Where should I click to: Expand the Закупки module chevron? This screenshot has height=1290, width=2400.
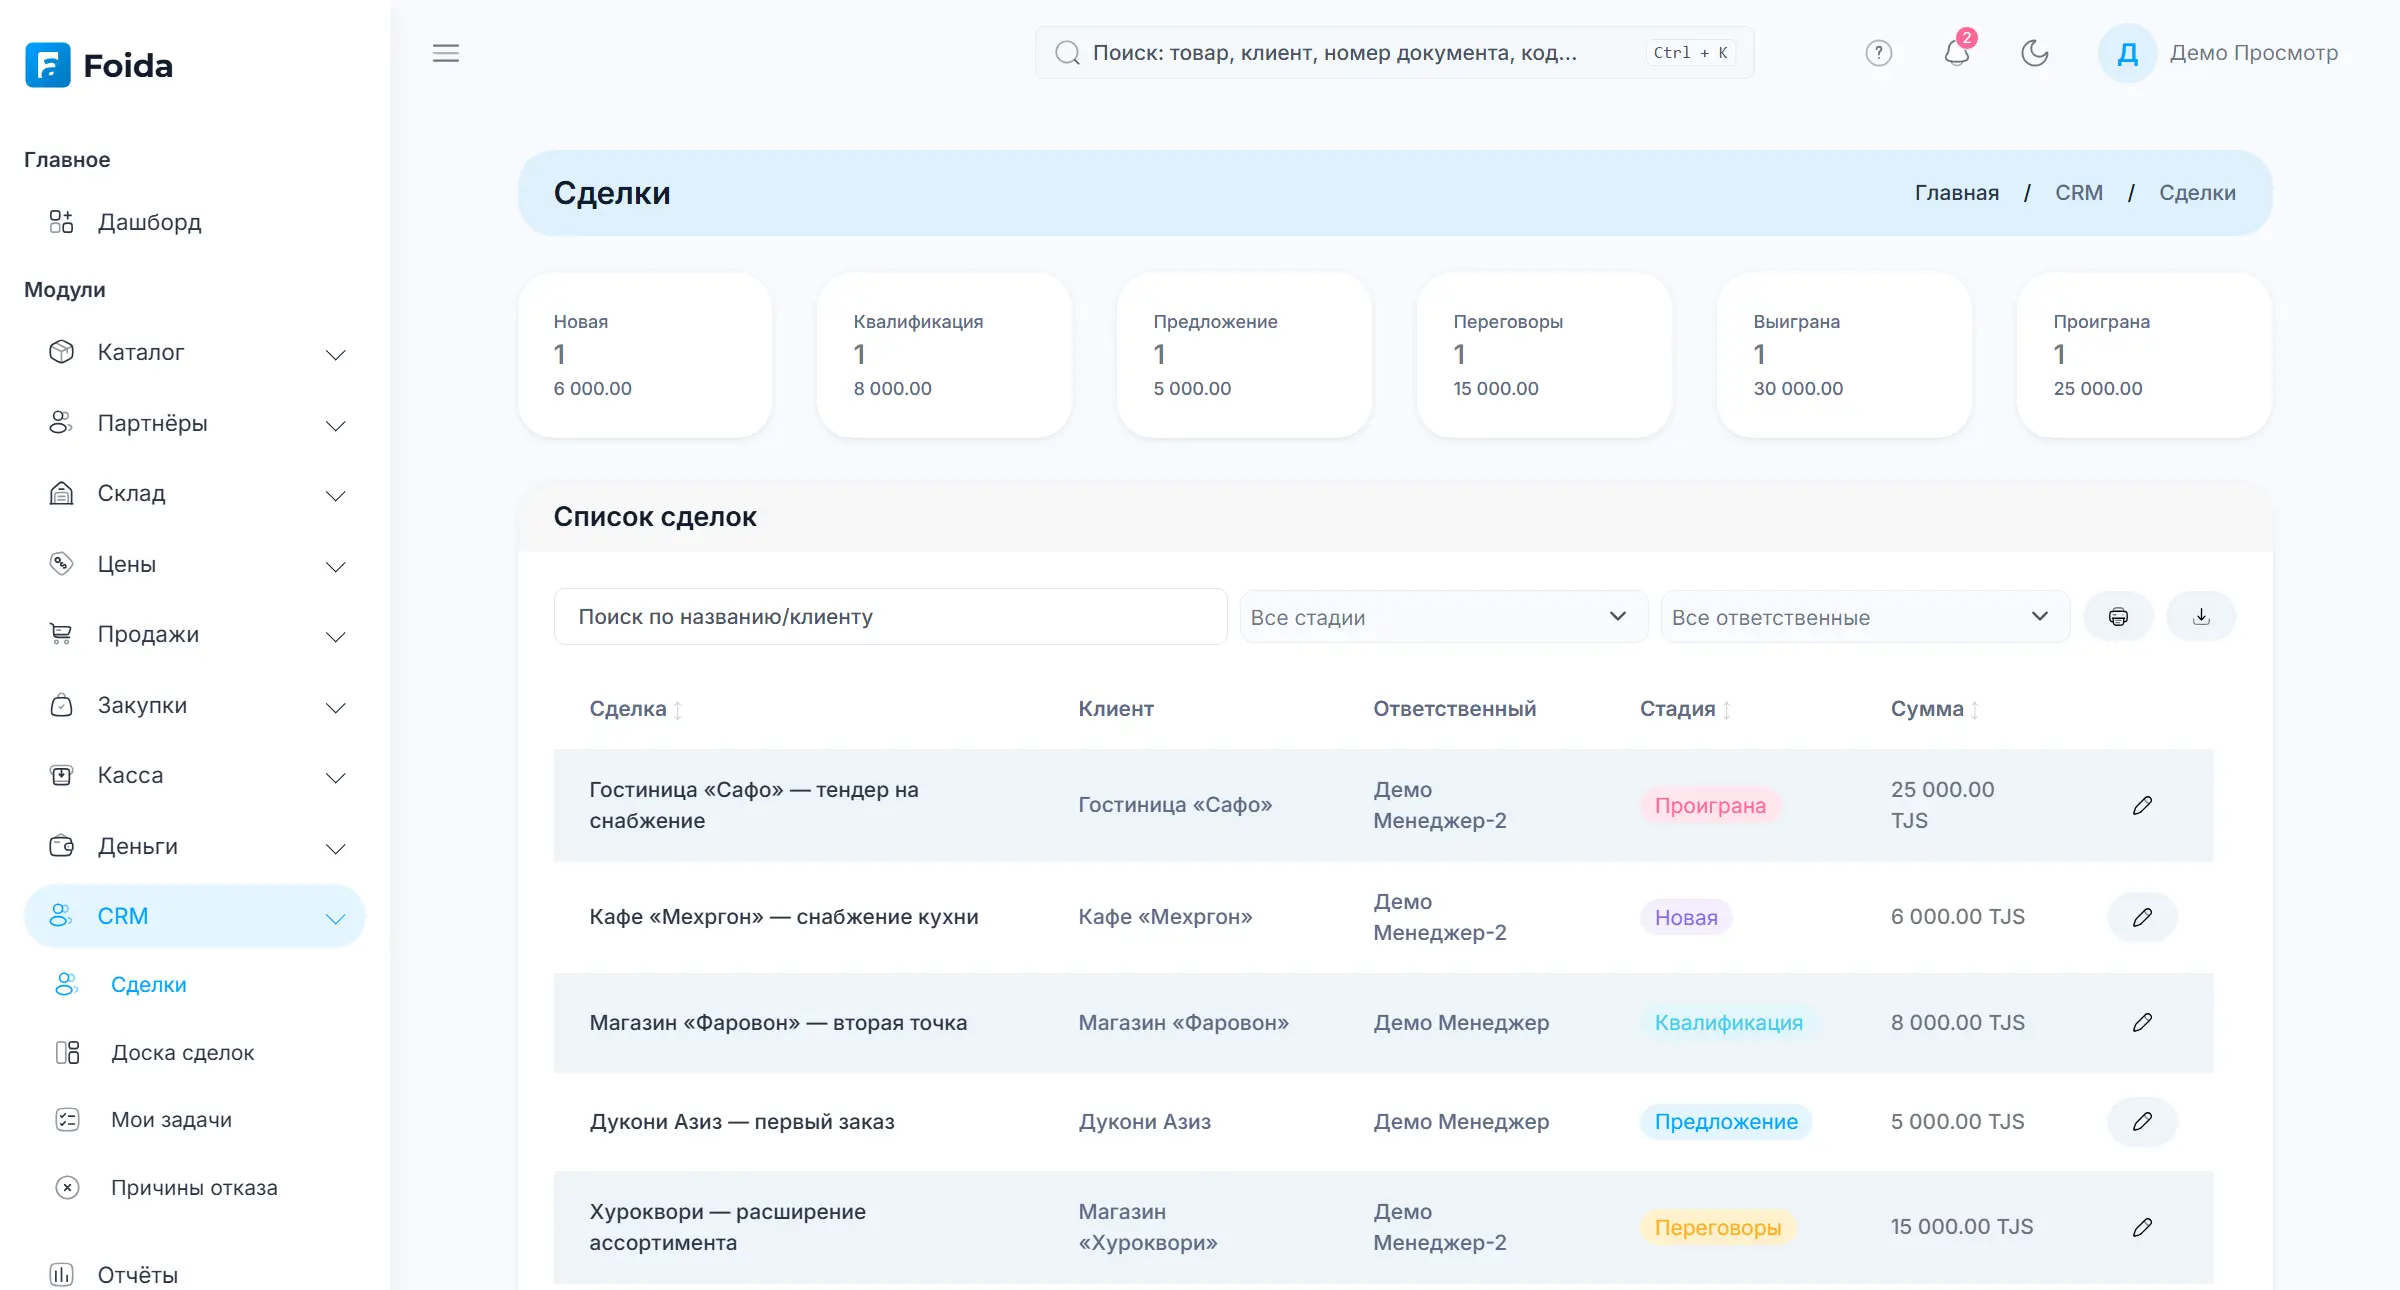point(336,707)
